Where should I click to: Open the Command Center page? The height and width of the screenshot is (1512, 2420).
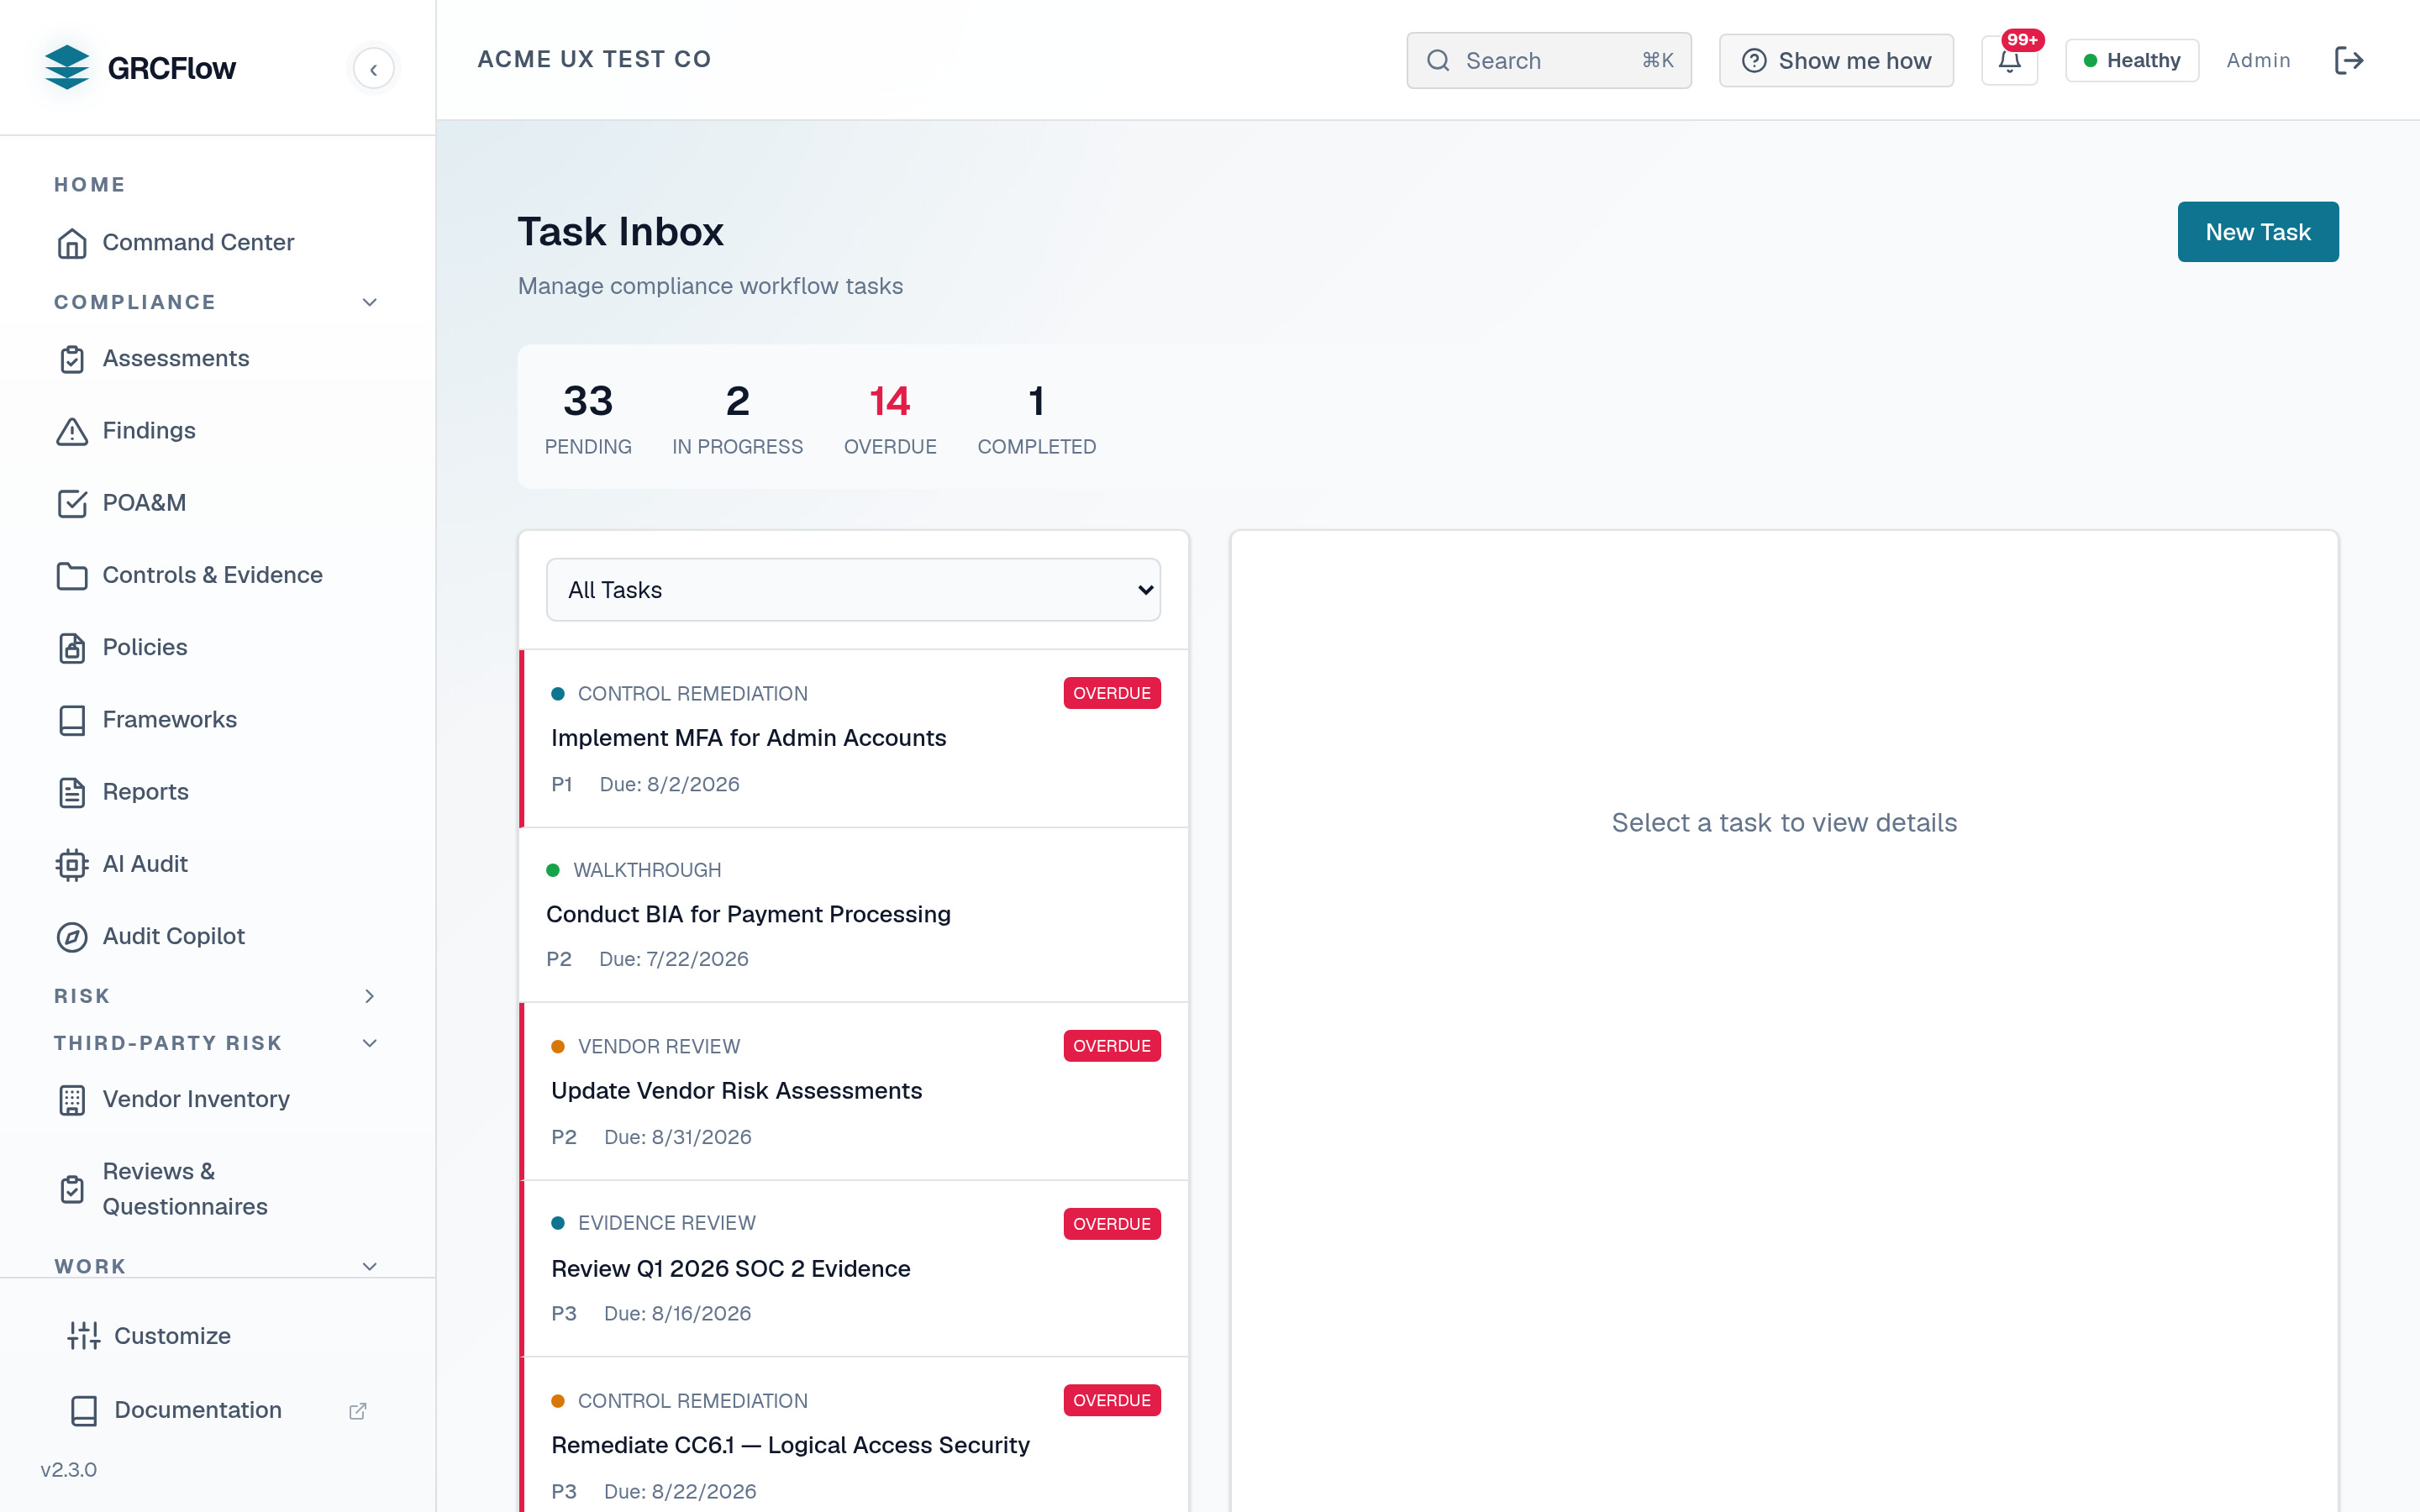(x=217, y=243)
